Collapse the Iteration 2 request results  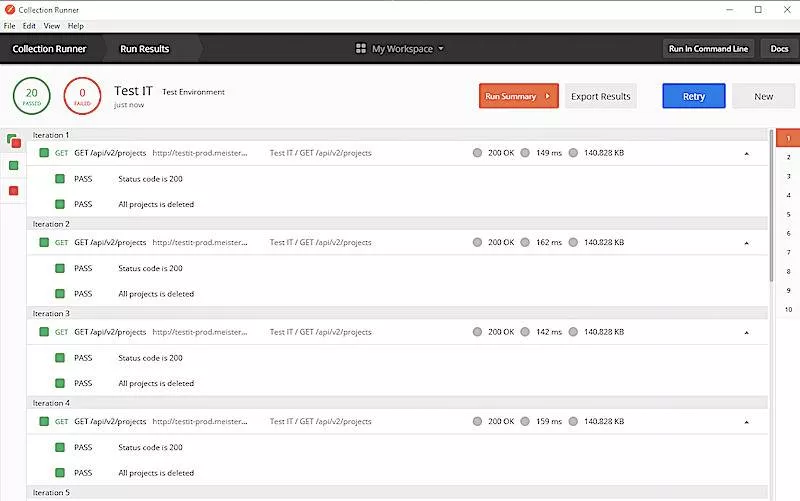pyautogui.click(x=746, y=243)
